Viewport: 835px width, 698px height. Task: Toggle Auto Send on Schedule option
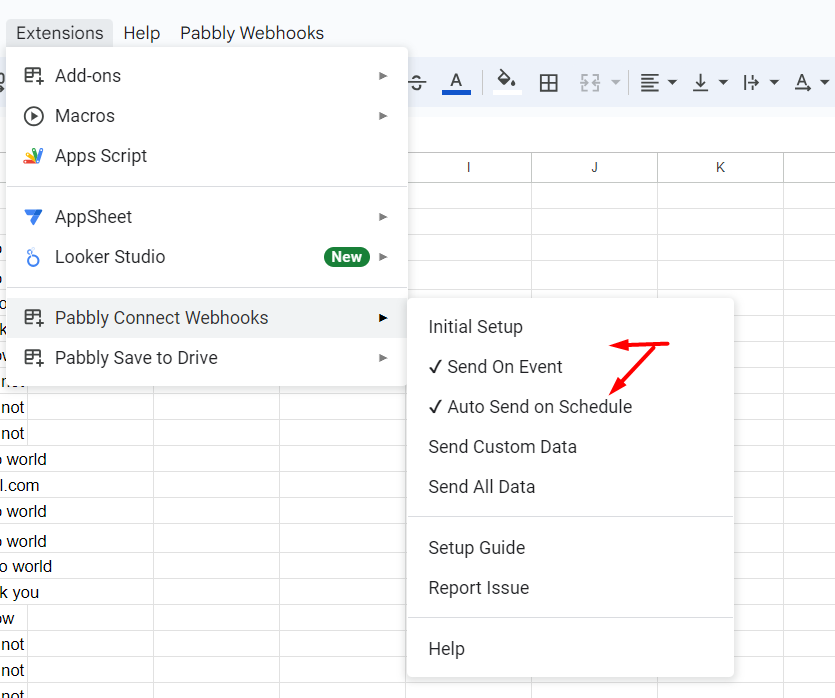[x=570, y=406]
